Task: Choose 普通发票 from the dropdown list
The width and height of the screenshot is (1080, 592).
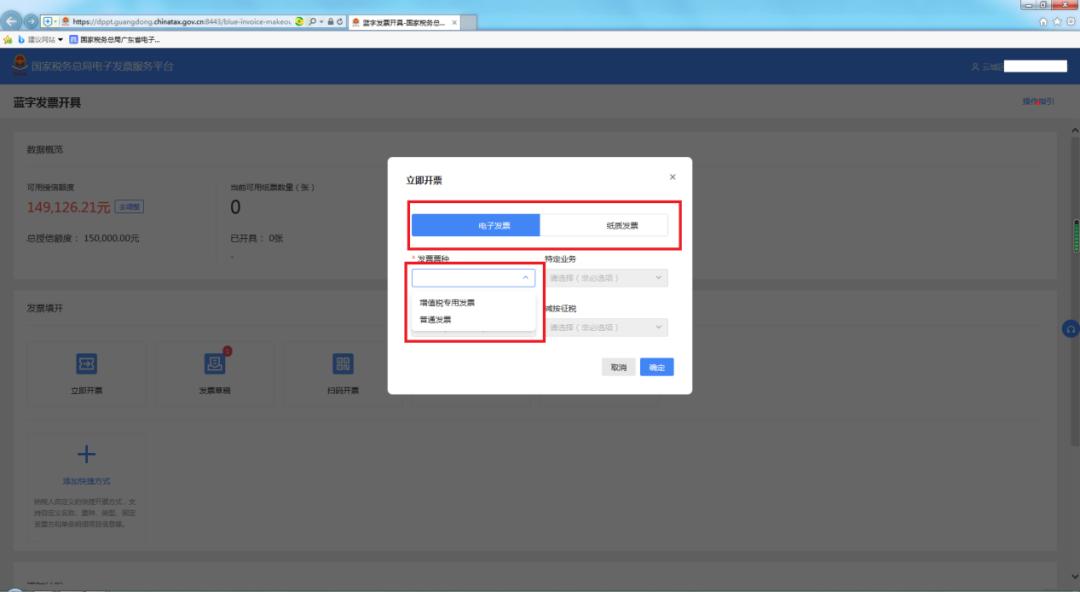Action: (435, 320)
